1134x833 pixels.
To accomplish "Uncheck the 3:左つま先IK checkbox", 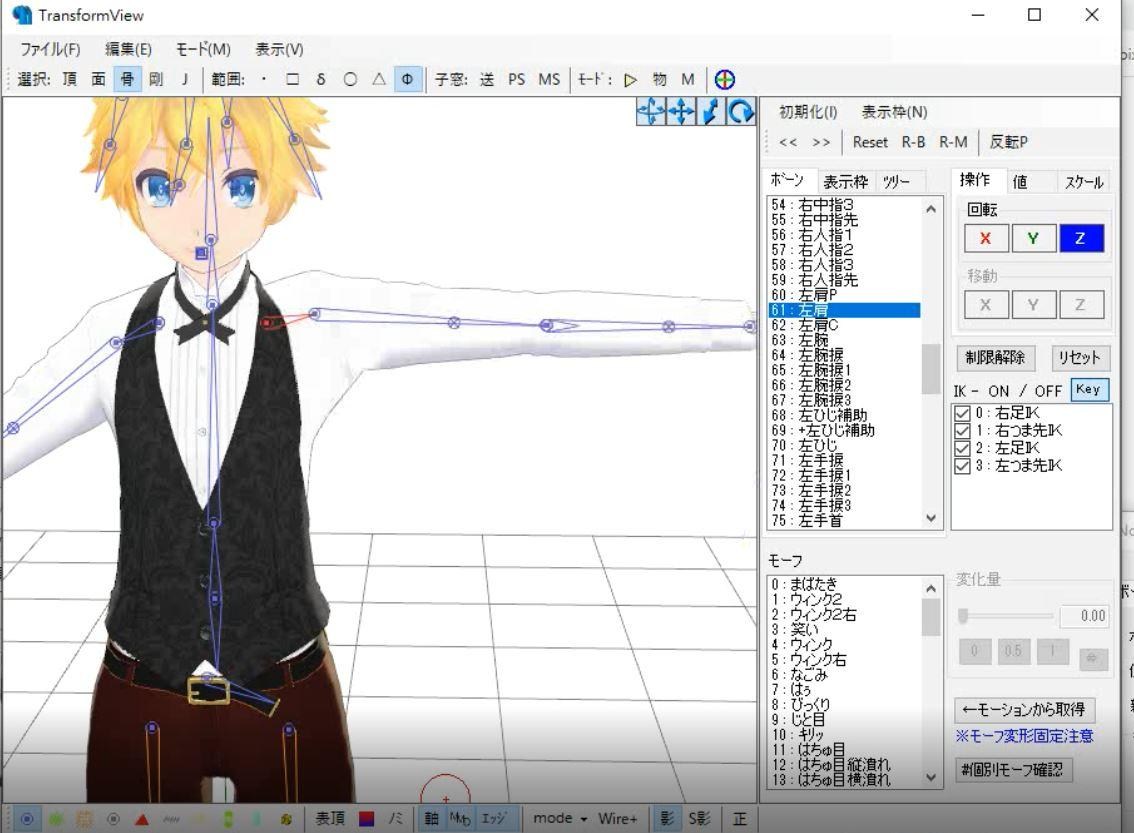I will point(961,466).
